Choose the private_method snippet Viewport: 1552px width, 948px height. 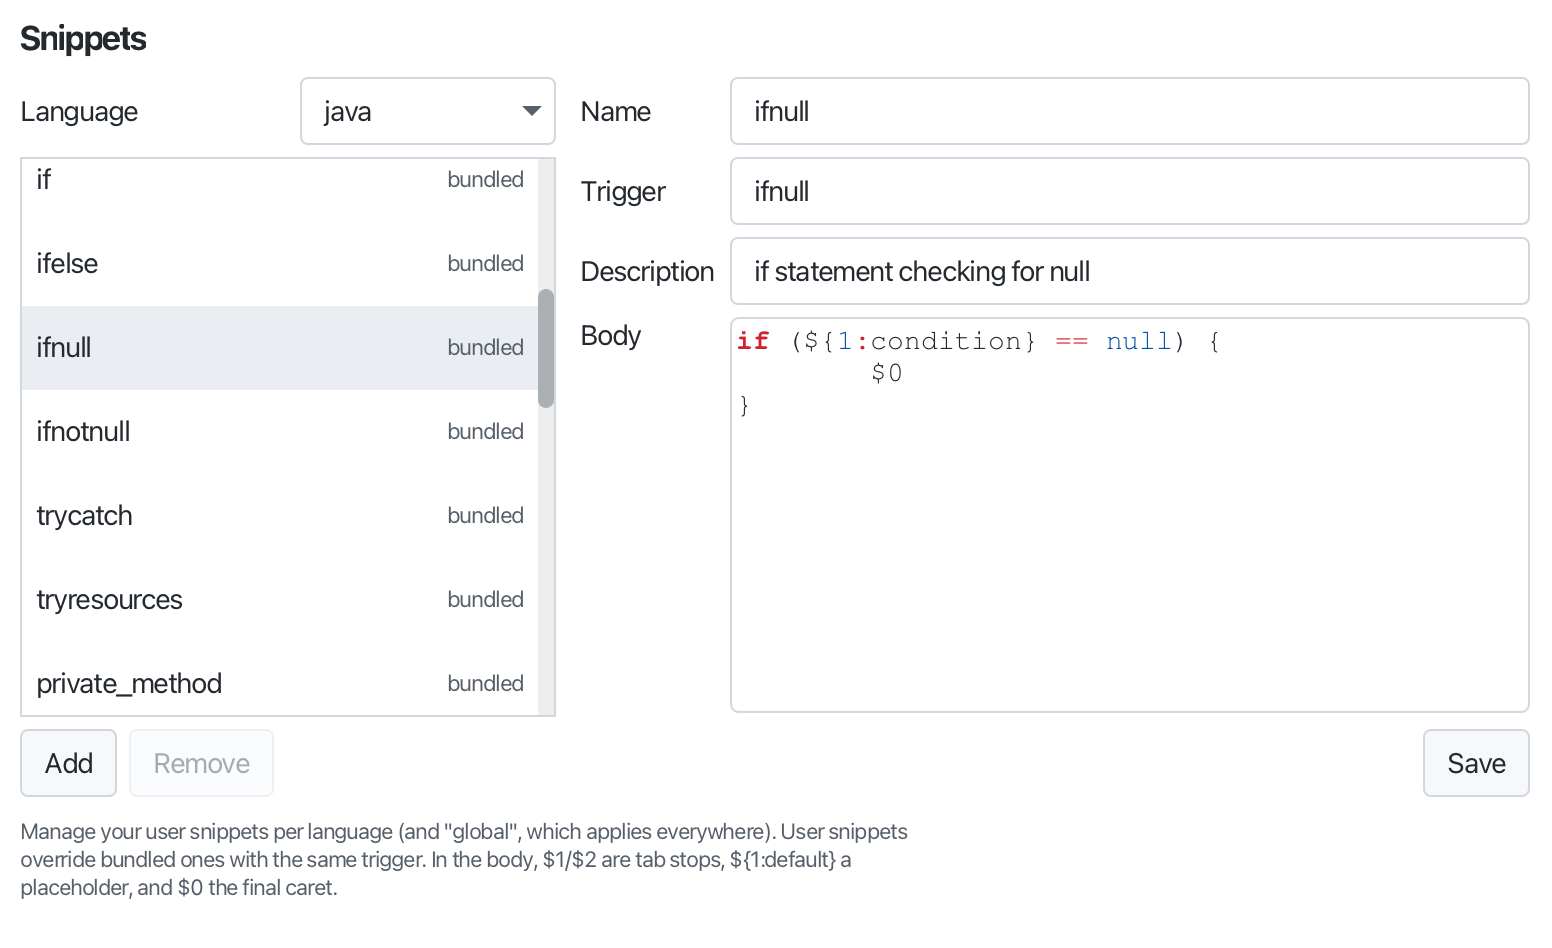tap(280, 684)
